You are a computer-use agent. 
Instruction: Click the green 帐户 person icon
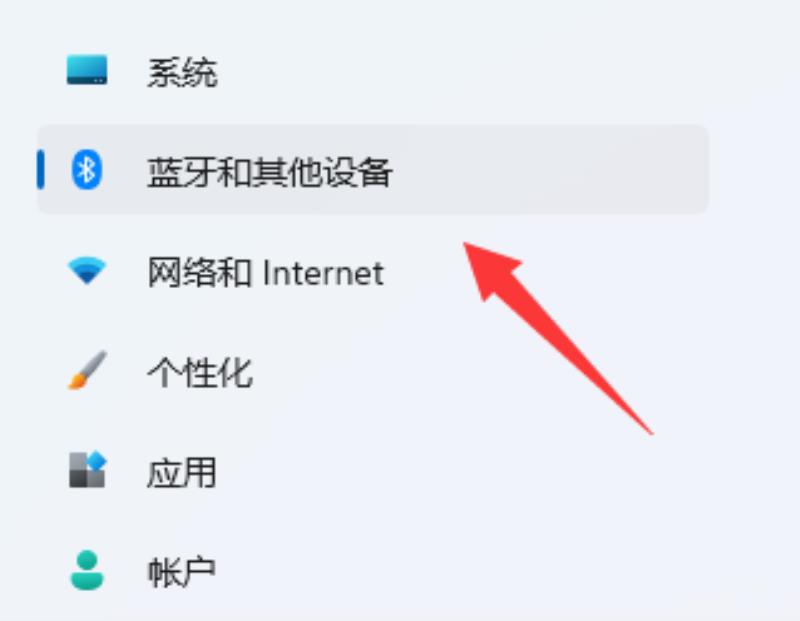coord(87,570)
